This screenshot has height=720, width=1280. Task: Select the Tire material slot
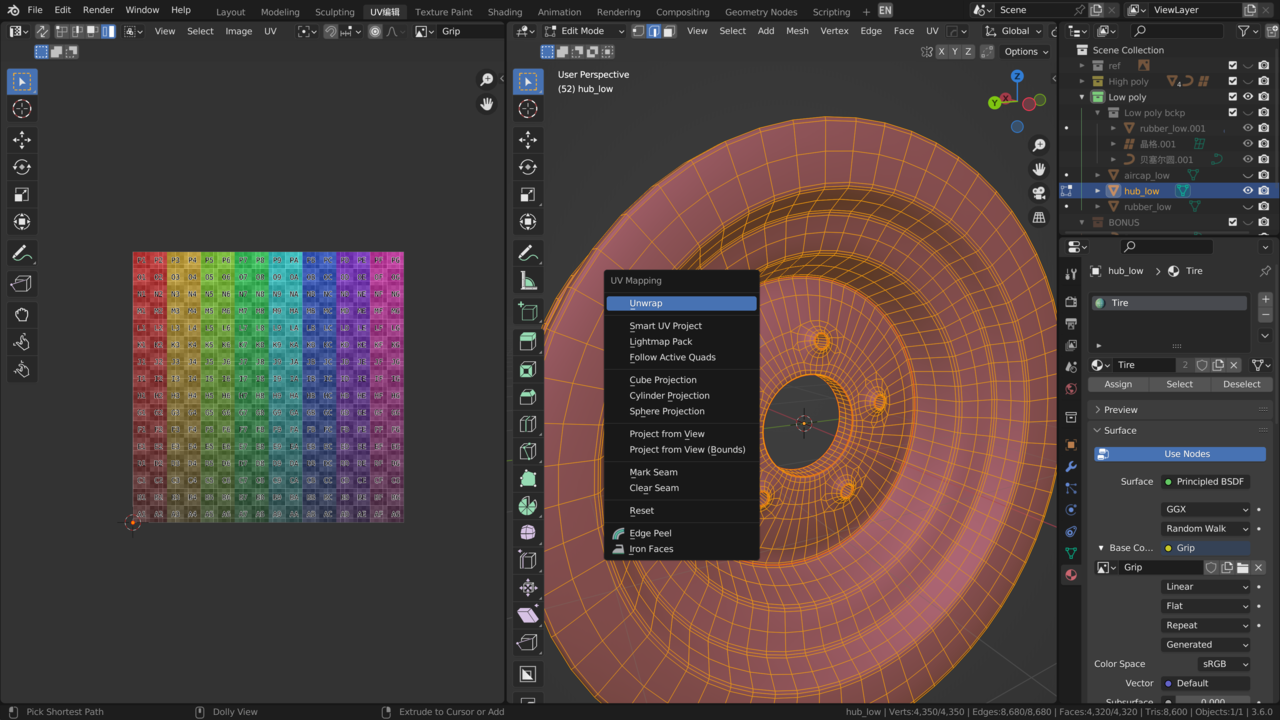[x=1171, y=303]
